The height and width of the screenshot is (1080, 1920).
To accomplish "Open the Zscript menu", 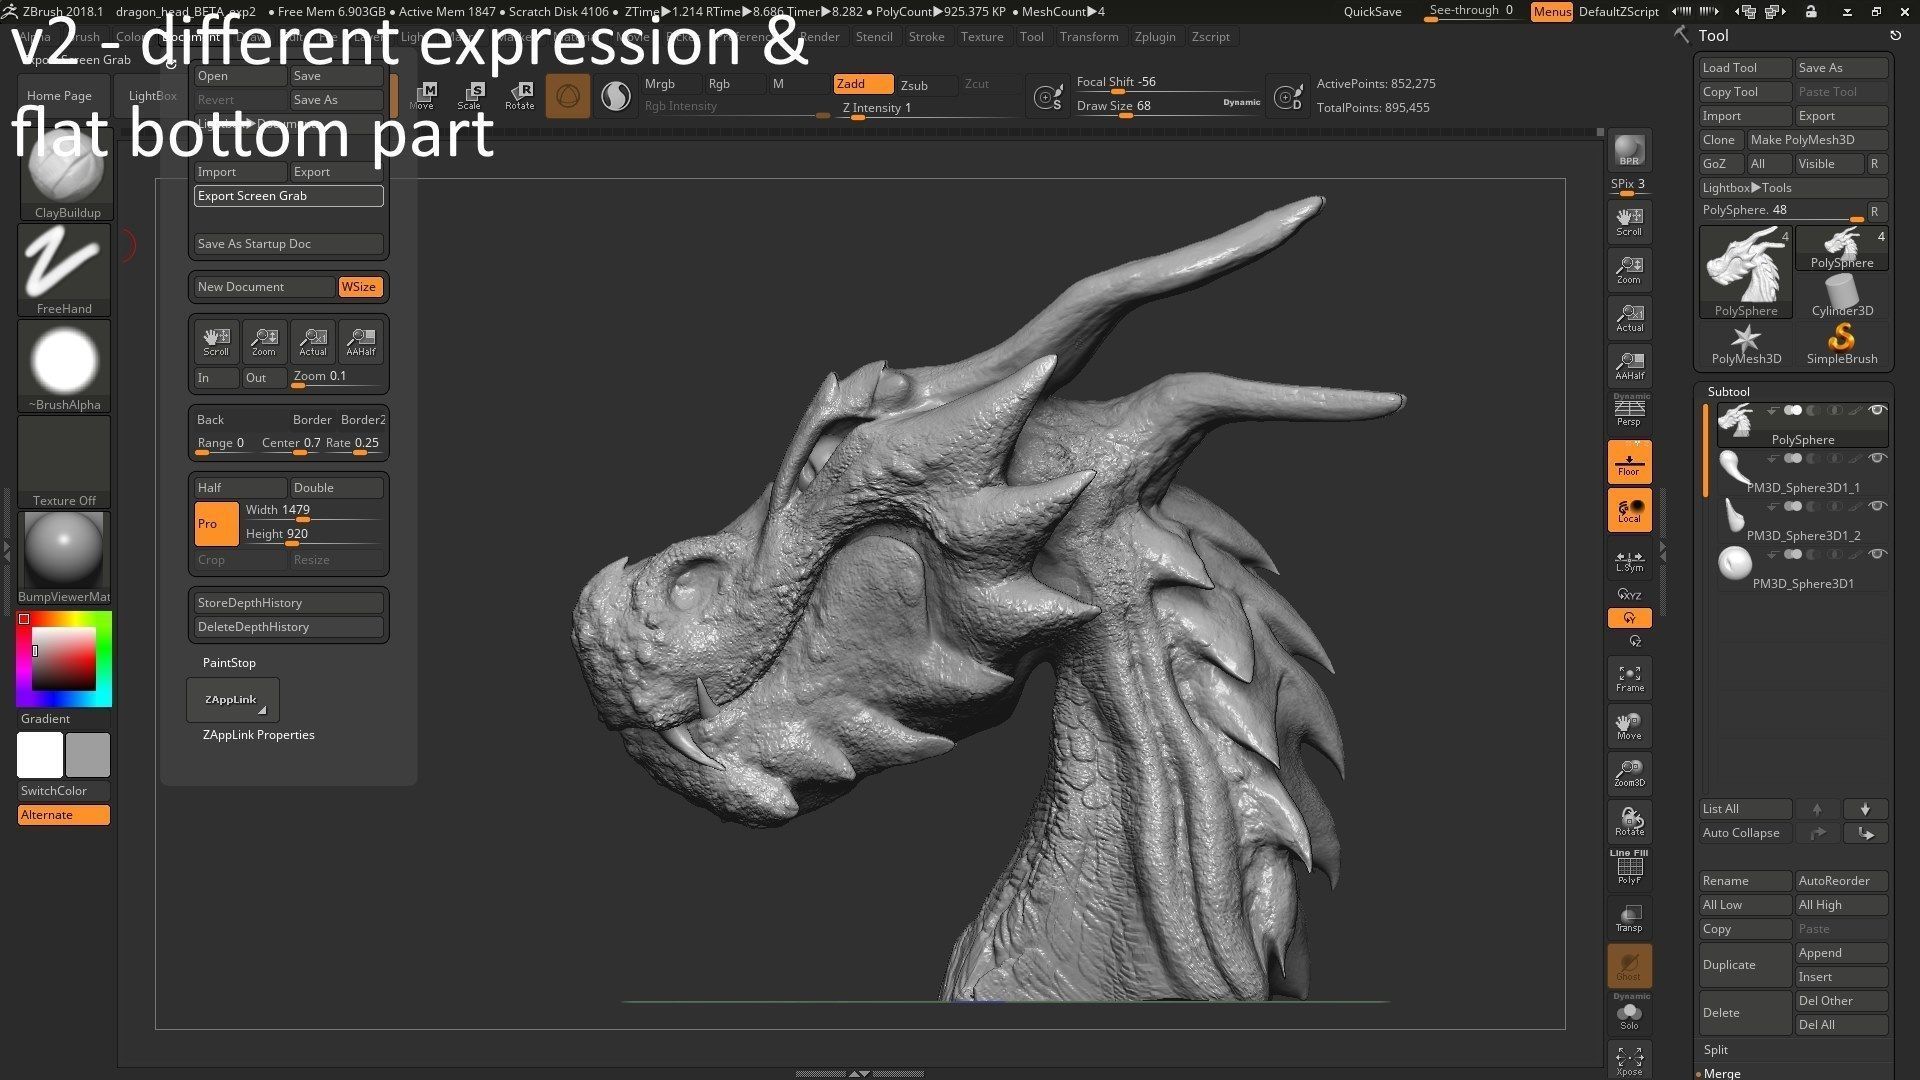I will click(x=1211, y=37).
